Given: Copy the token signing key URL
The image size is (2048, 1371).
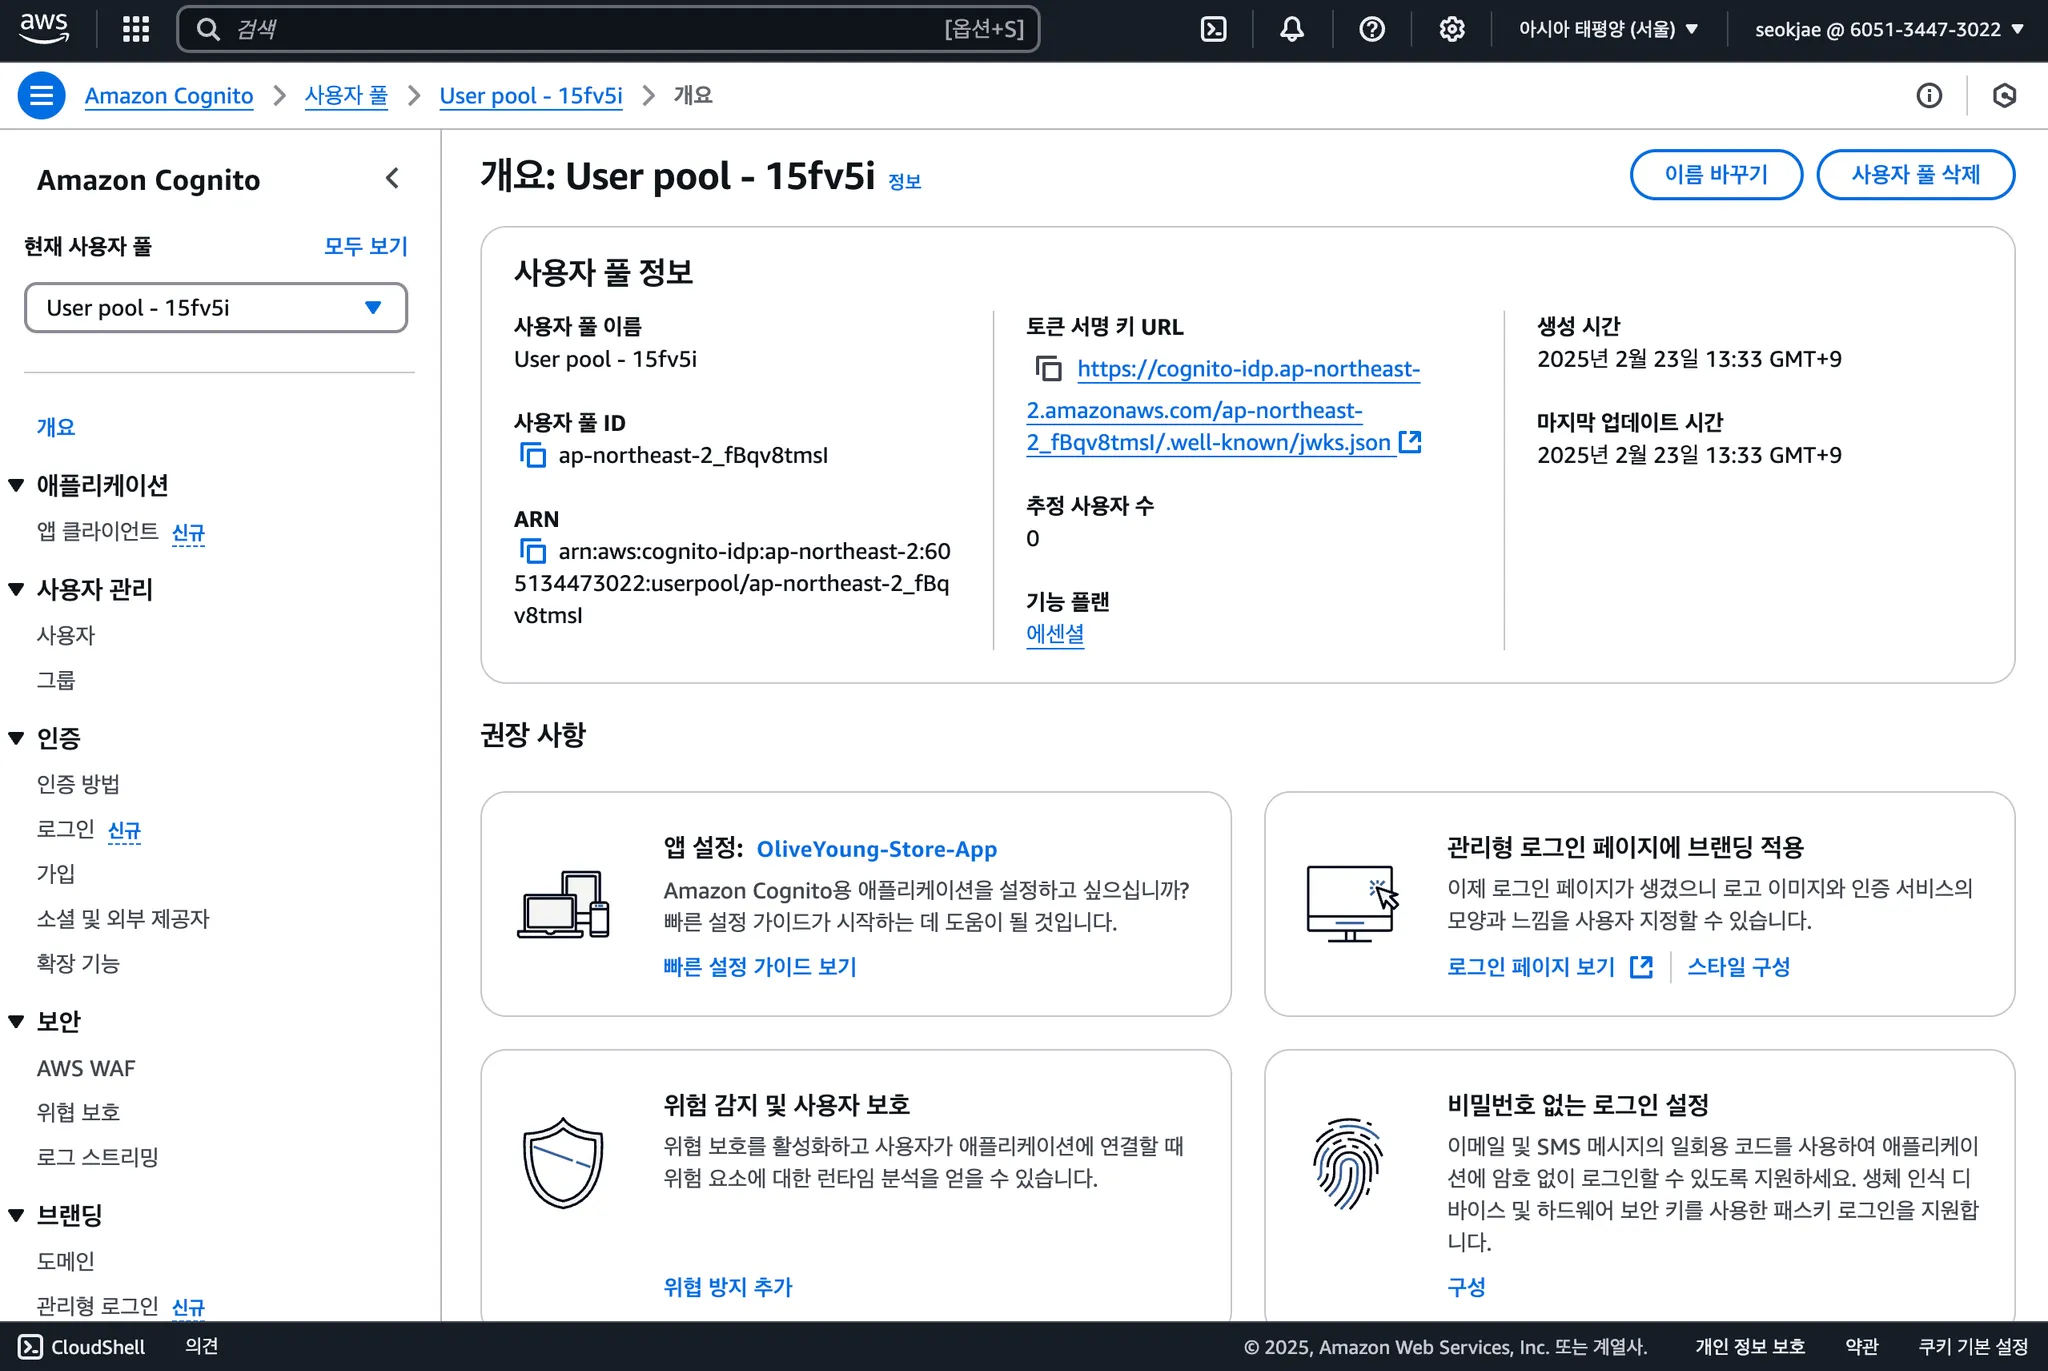Looking at the screenshot, I should tap(1048, 369).
